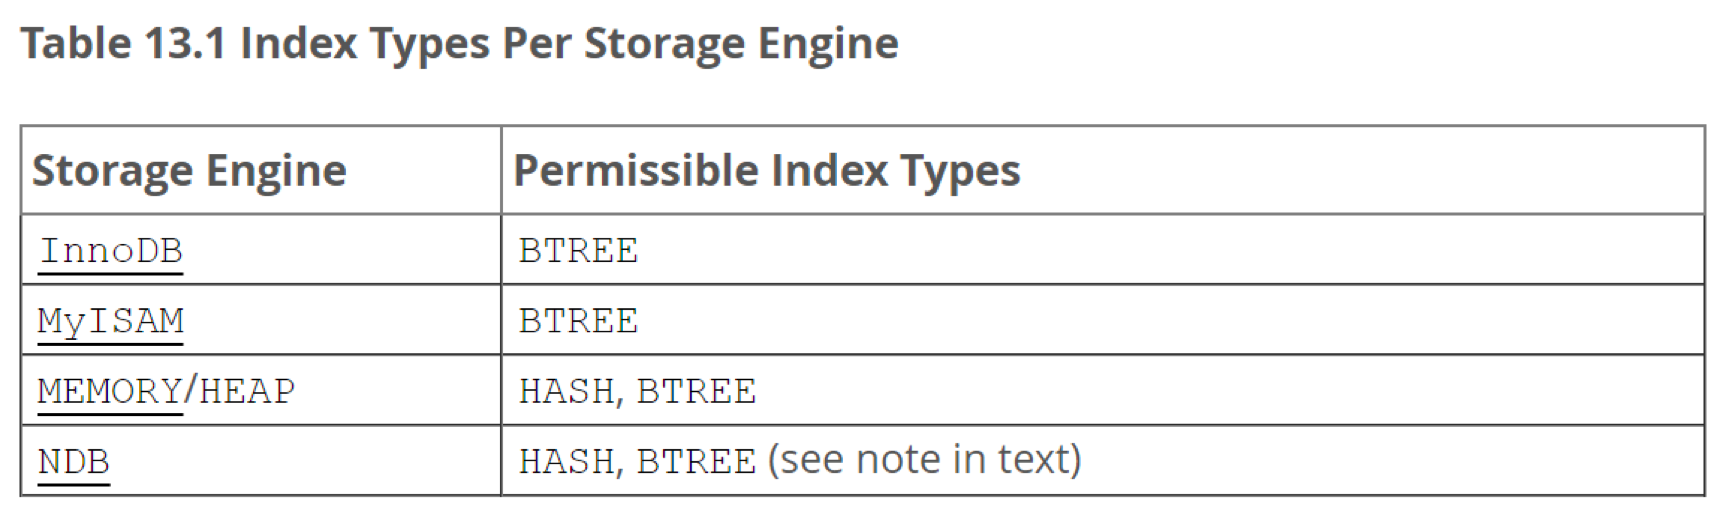Open the InnoDB storage engine link
The image size is (1729, 518).
(110, 251)
